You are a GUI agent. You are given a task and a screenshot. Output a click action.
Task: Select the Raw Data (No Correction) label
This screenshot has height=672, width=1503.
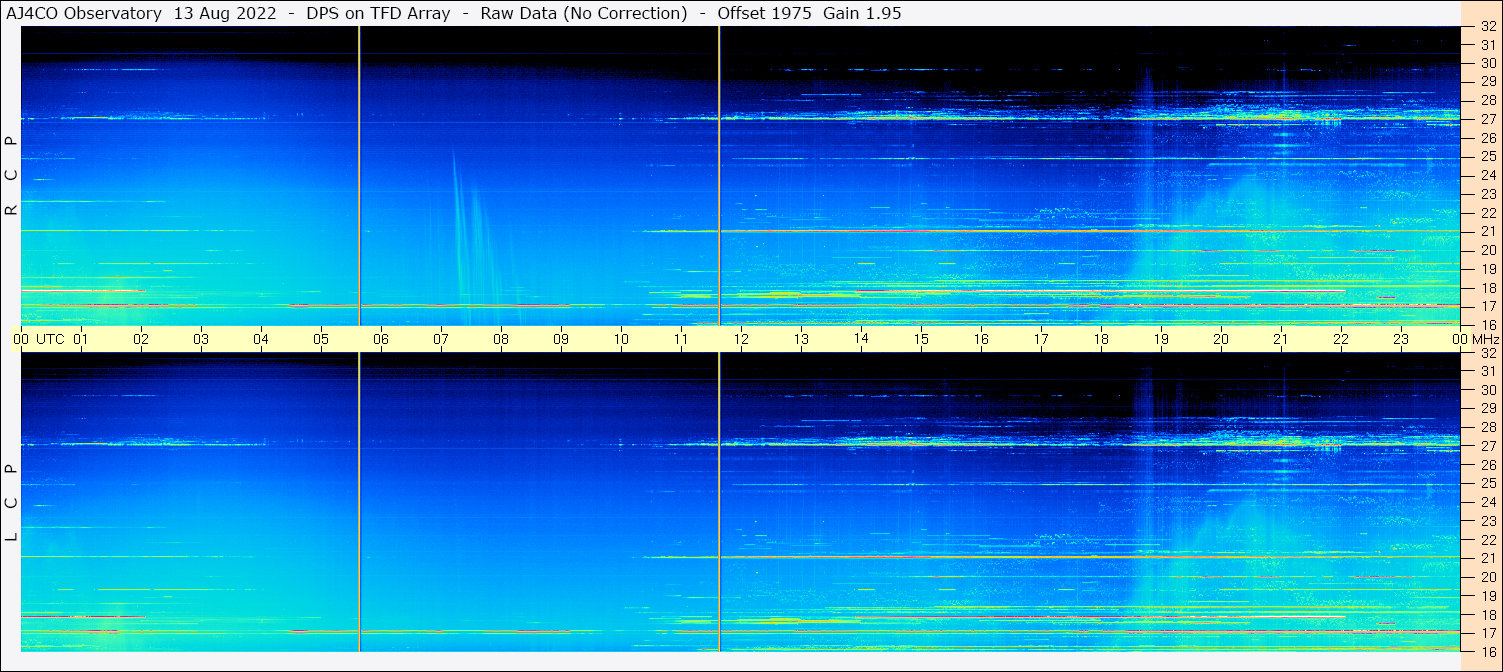[x=583, y=13]
